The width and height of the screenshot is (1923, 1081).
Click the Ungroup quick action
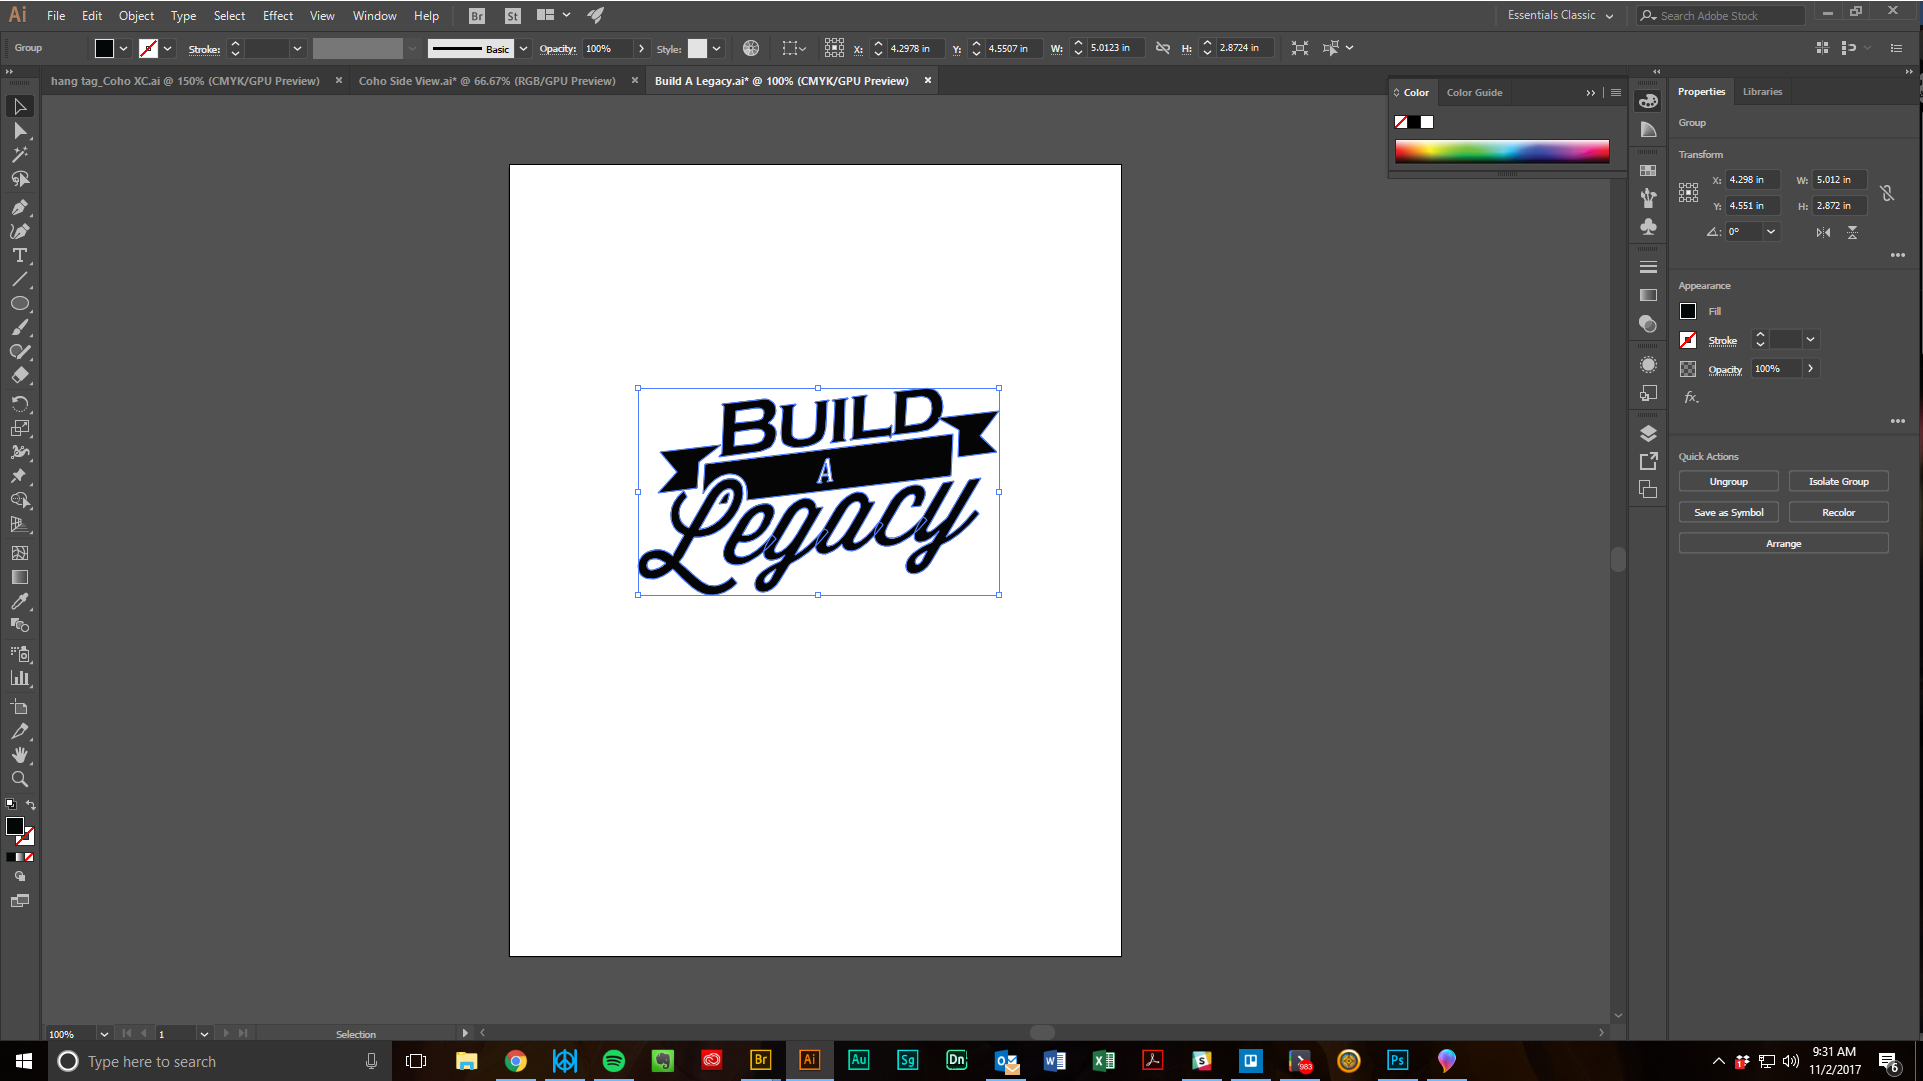point(1728,481)
